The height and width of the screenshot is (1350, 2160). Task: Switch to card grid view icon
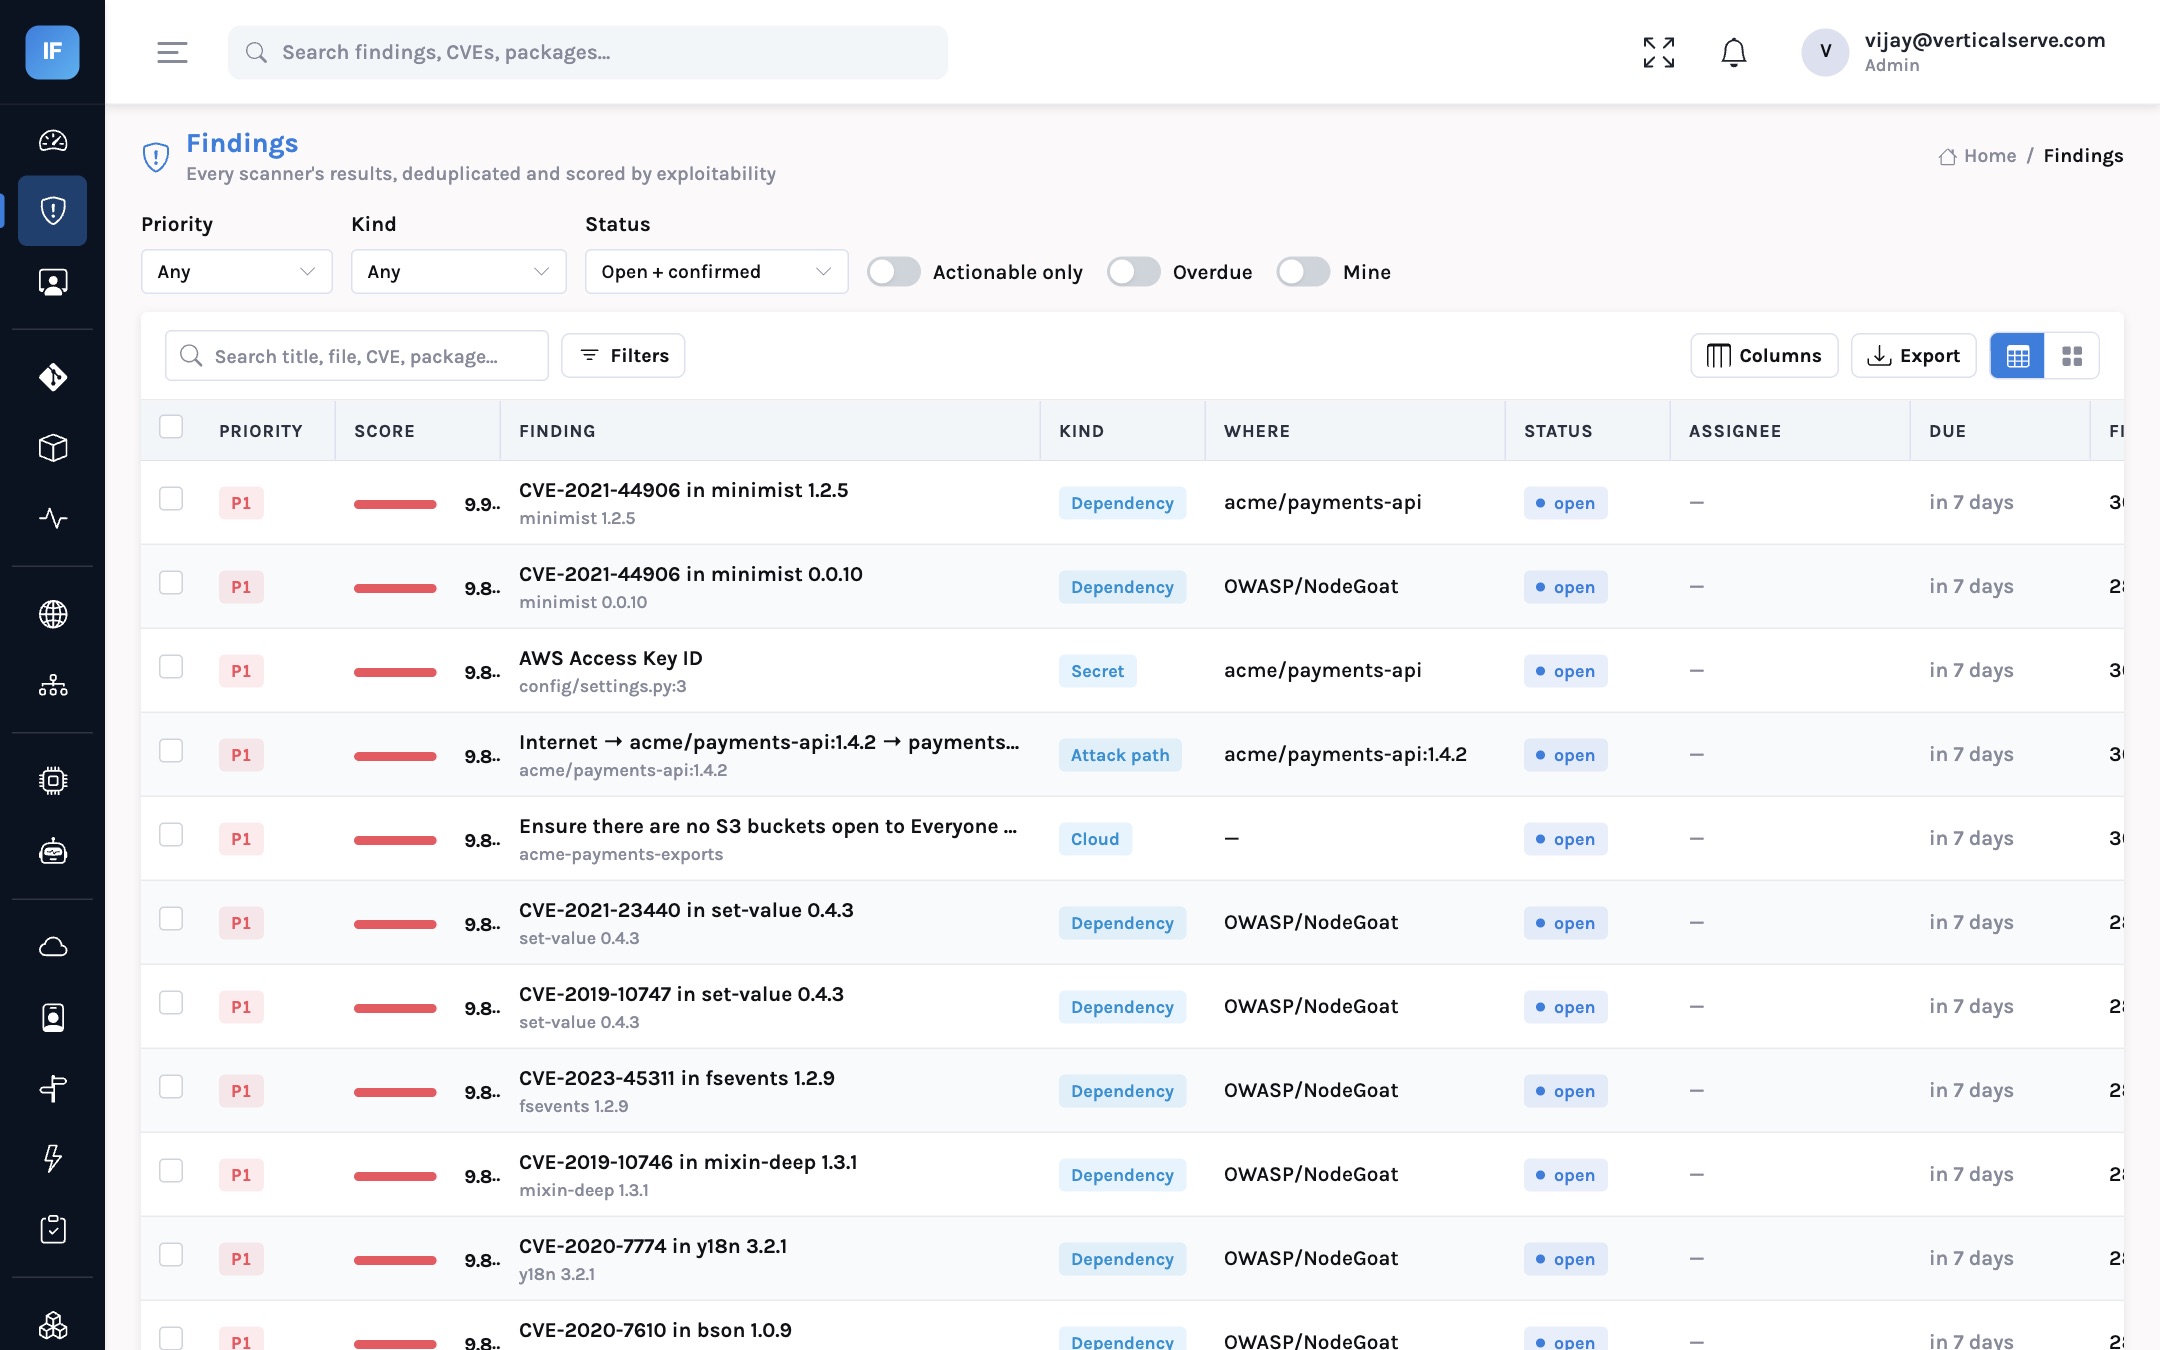click(x=2072, y=356)
